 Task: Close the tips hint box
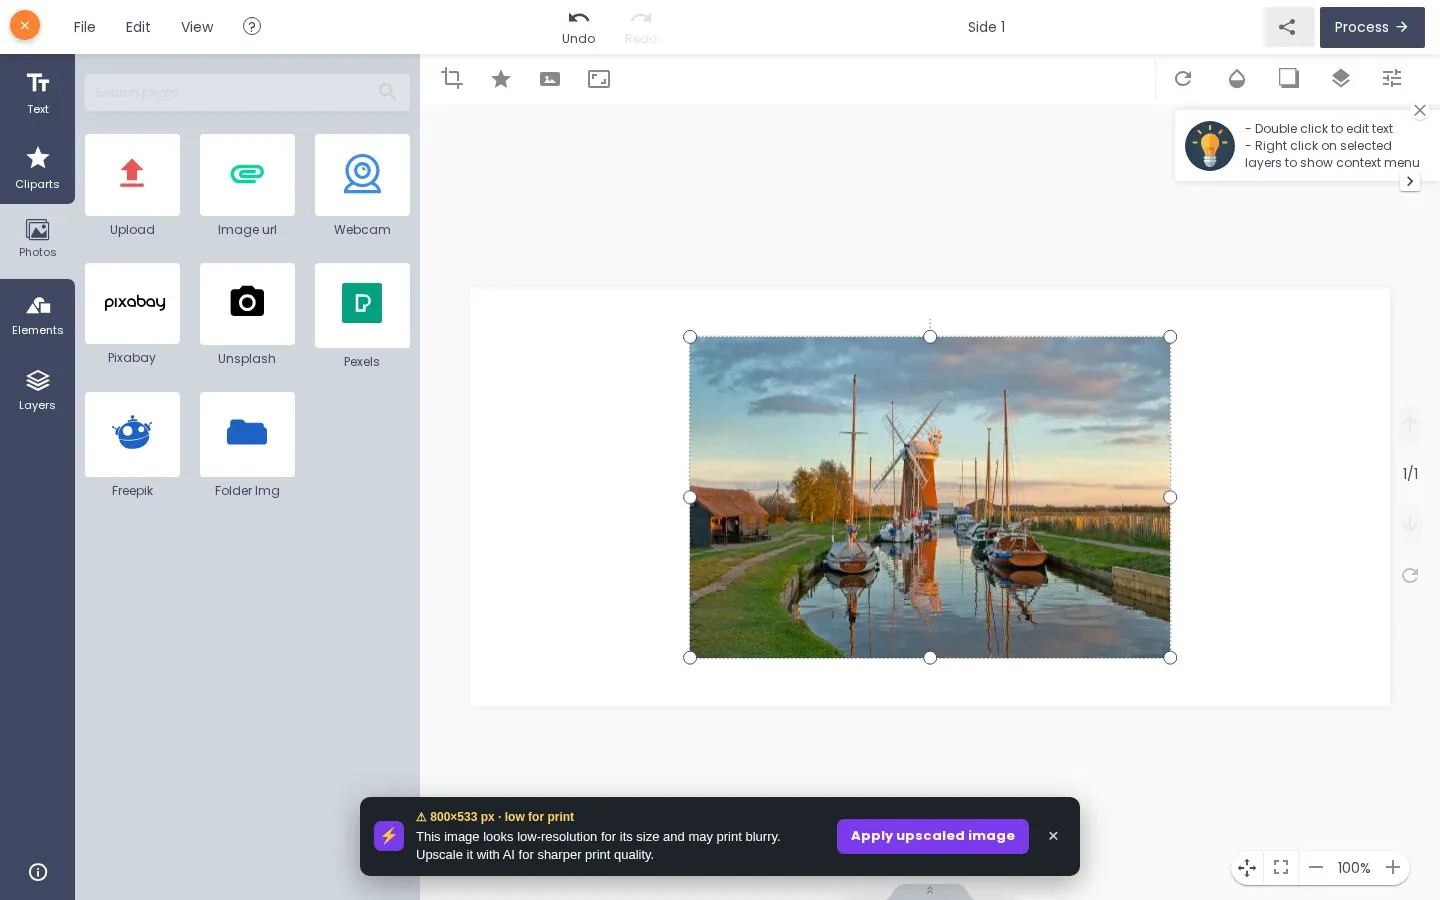coord(1420,110)
